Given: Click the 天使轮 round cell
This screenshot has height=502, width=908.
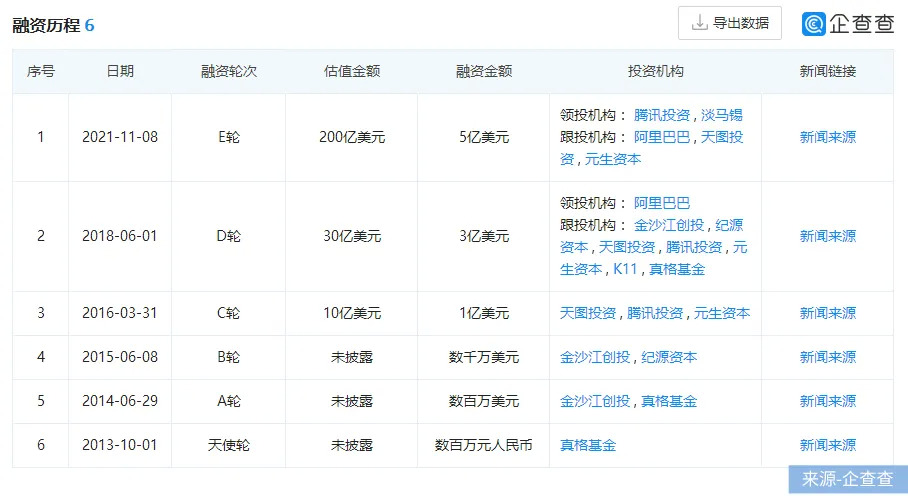Looking at the screenshot, I should point(229,445).
